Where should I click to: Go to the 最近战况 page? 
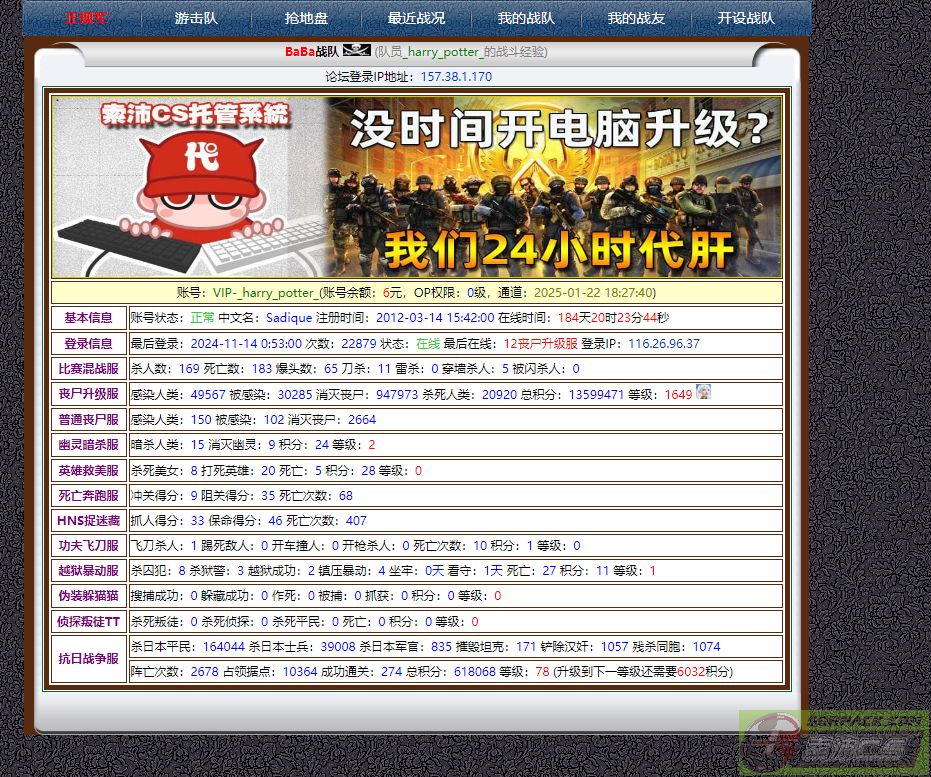pyautogui.click(x=416, y=18)
